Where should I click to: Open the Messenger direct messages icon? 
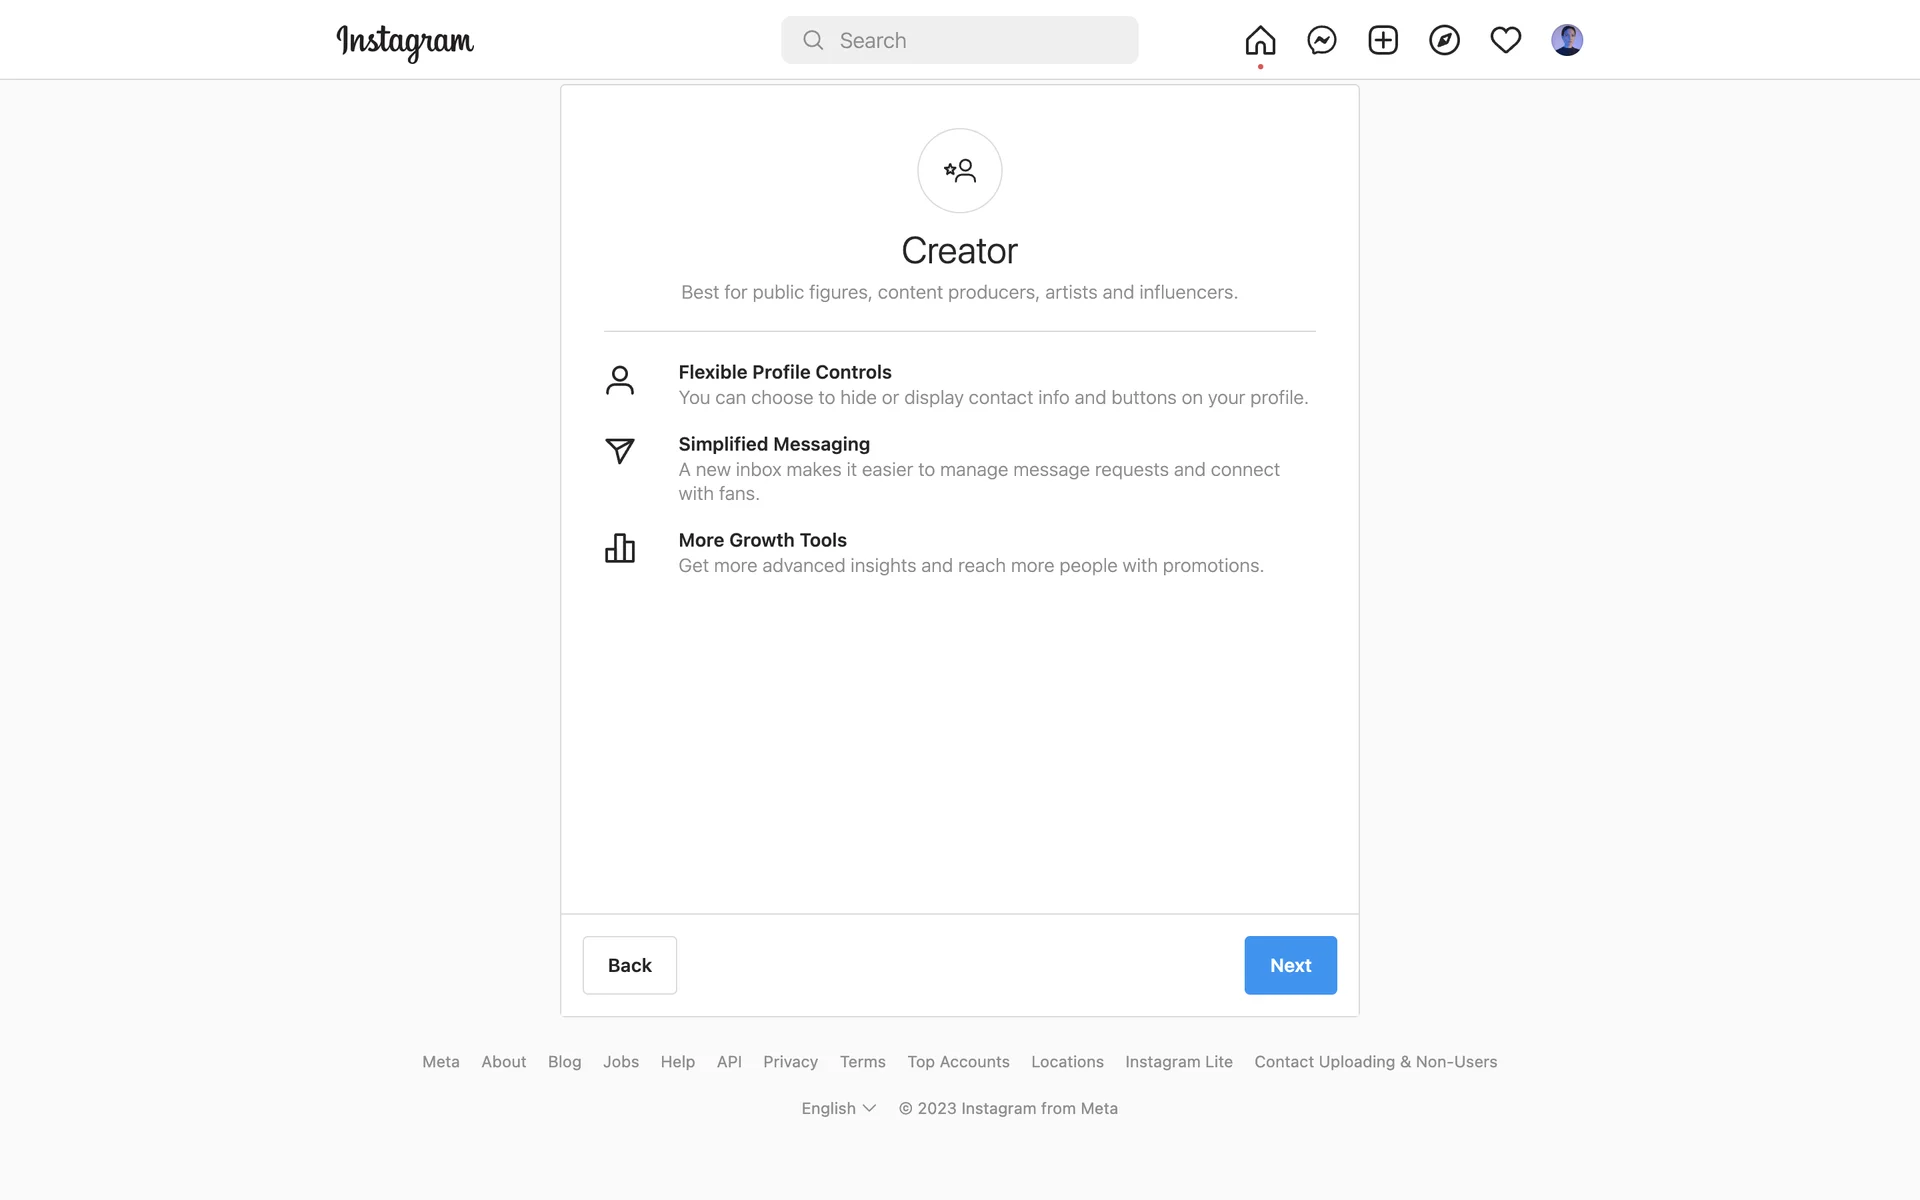pyautogui.click(x=1321, y=41)
